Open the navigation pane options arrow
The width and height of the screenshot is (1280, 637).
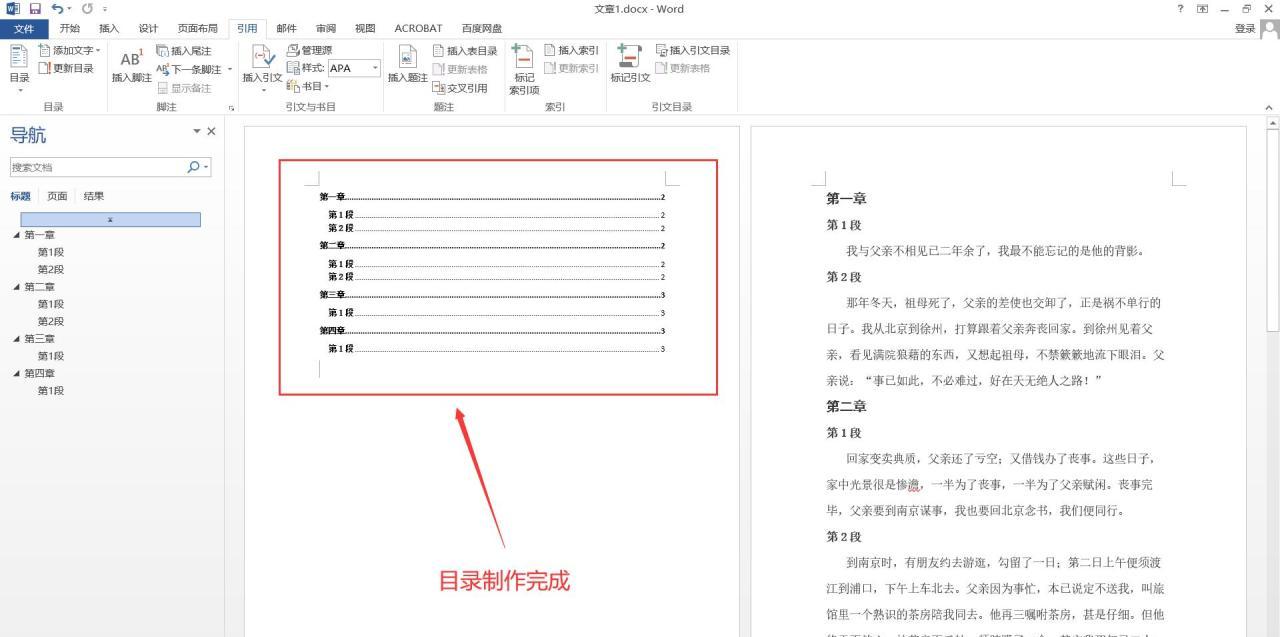(x=197, y=131)
